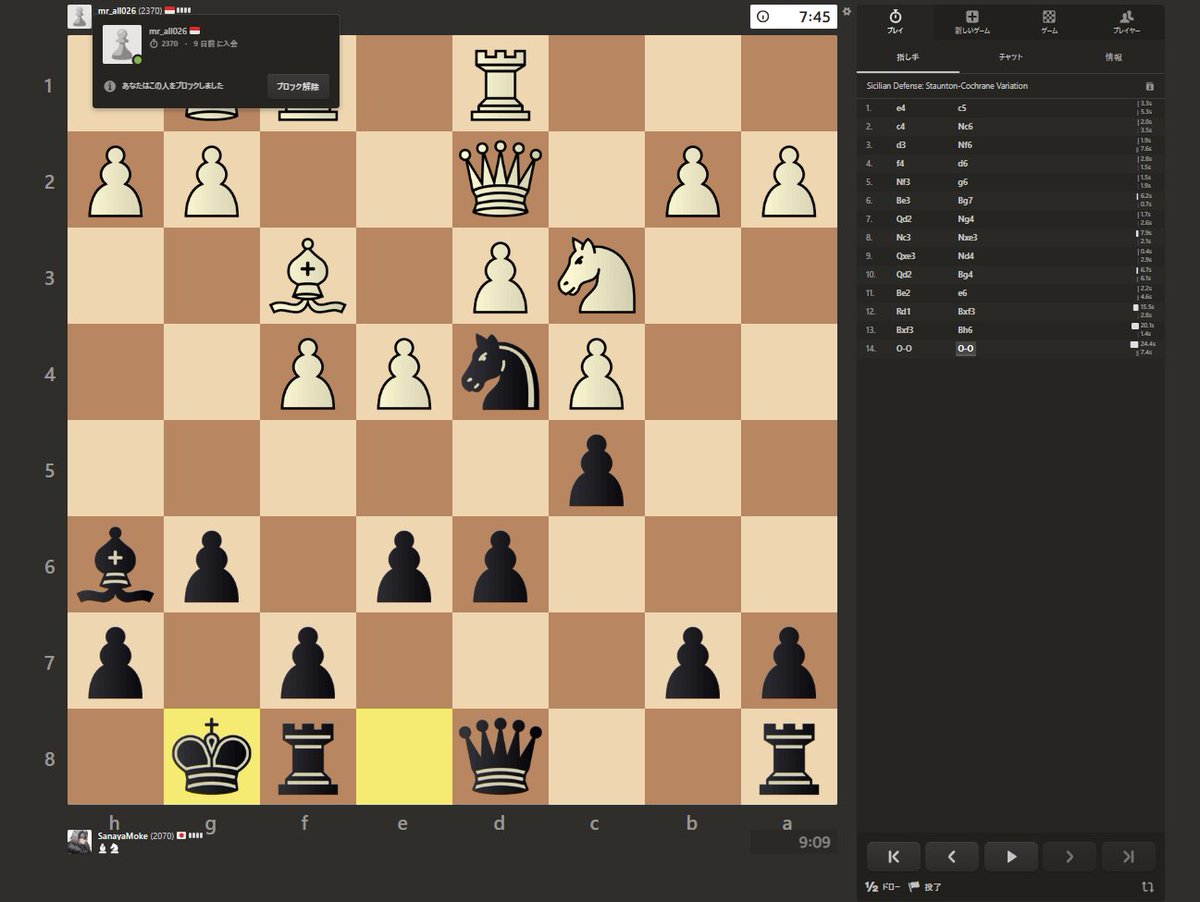
Task: Click the black rook on a8
Action: click(x=789, y=757)
